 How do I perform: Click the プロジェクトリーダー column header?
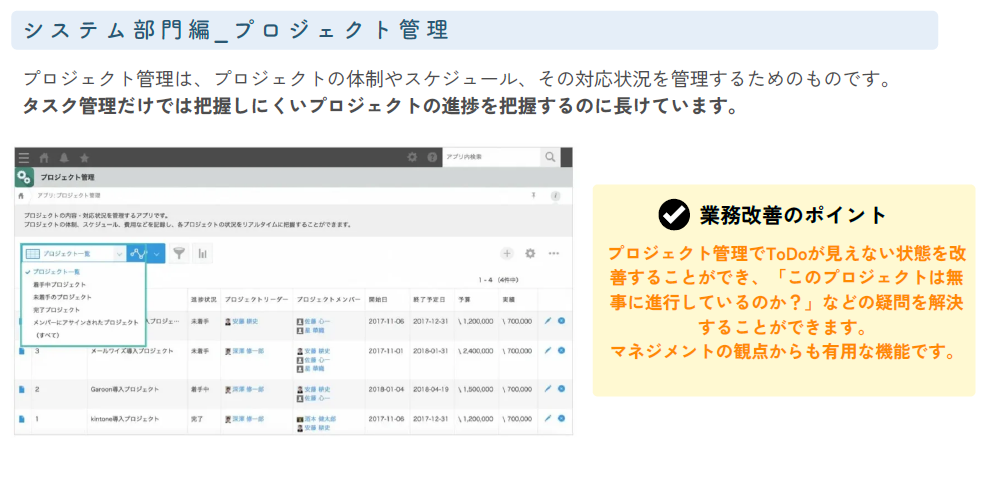pos(256,300)
